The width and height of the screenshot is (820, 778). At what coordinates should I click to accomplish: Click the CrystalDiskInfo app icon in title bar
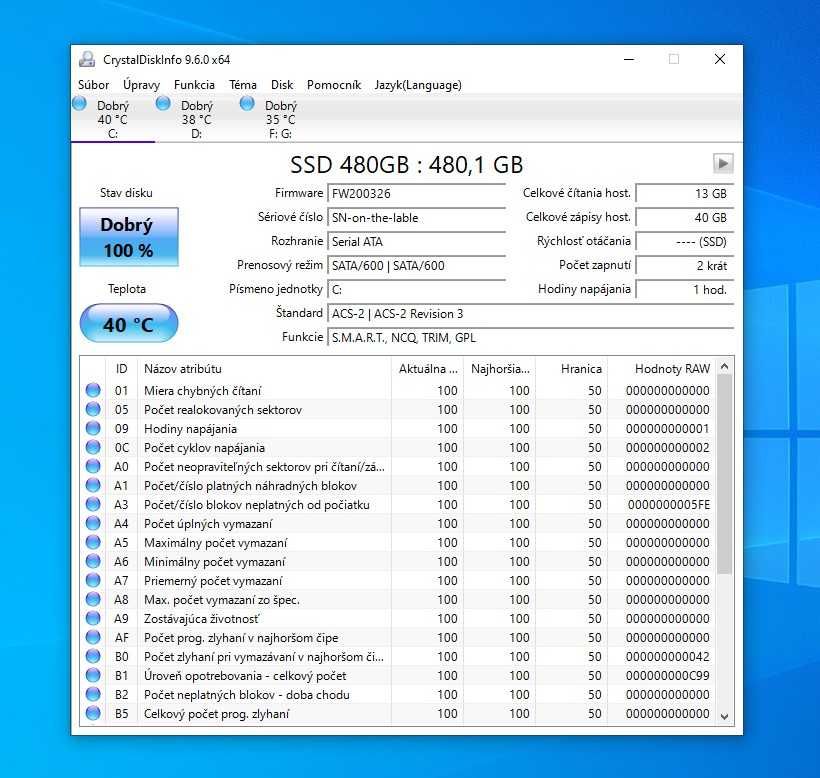(x=87, y=60)
